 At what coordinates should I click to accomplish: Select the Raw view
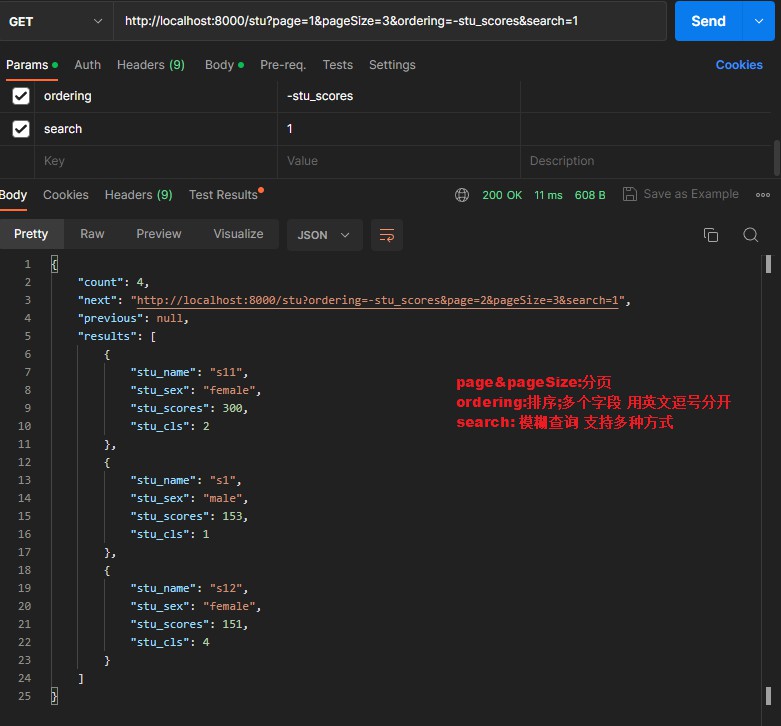92,234
